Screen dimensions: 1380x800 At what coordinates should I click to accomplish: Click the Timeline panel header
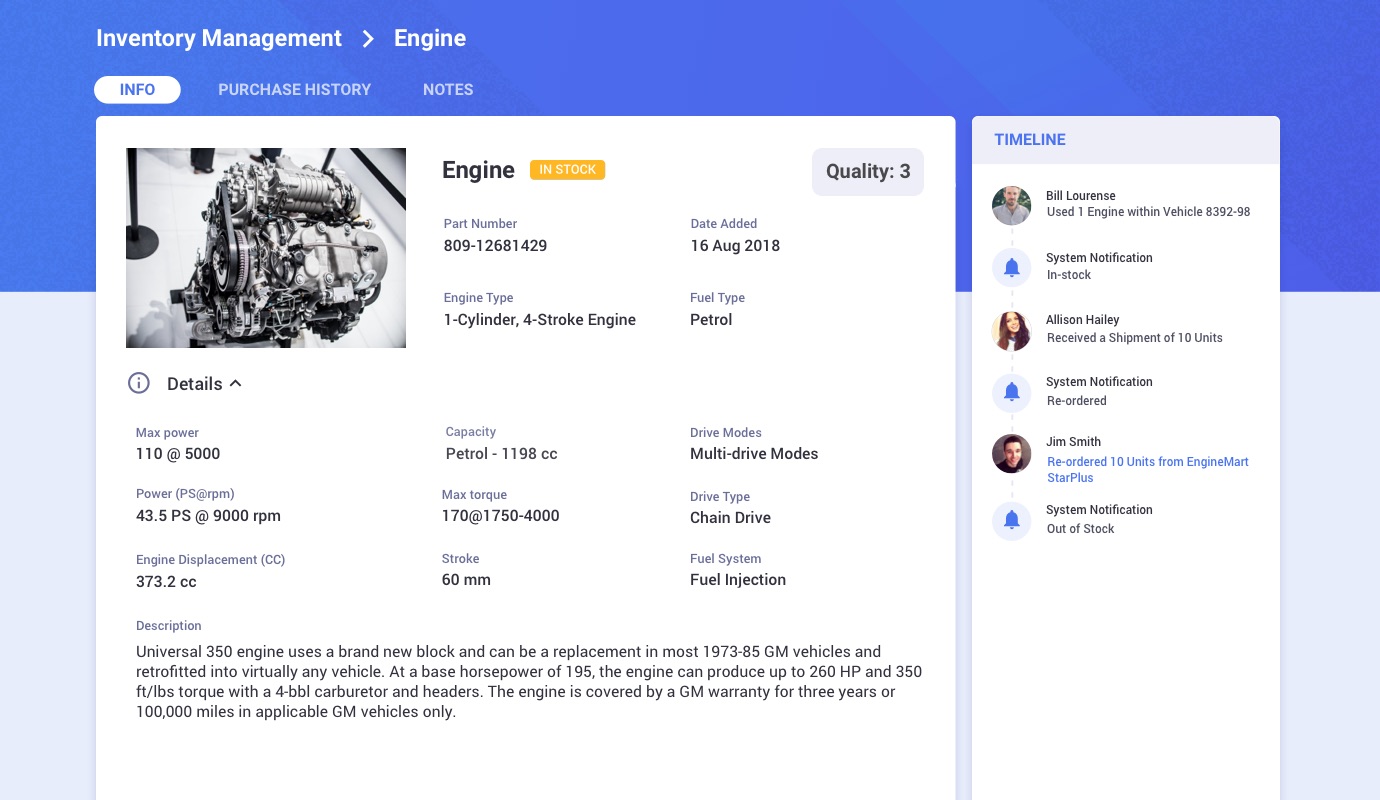coord(1126,140)
